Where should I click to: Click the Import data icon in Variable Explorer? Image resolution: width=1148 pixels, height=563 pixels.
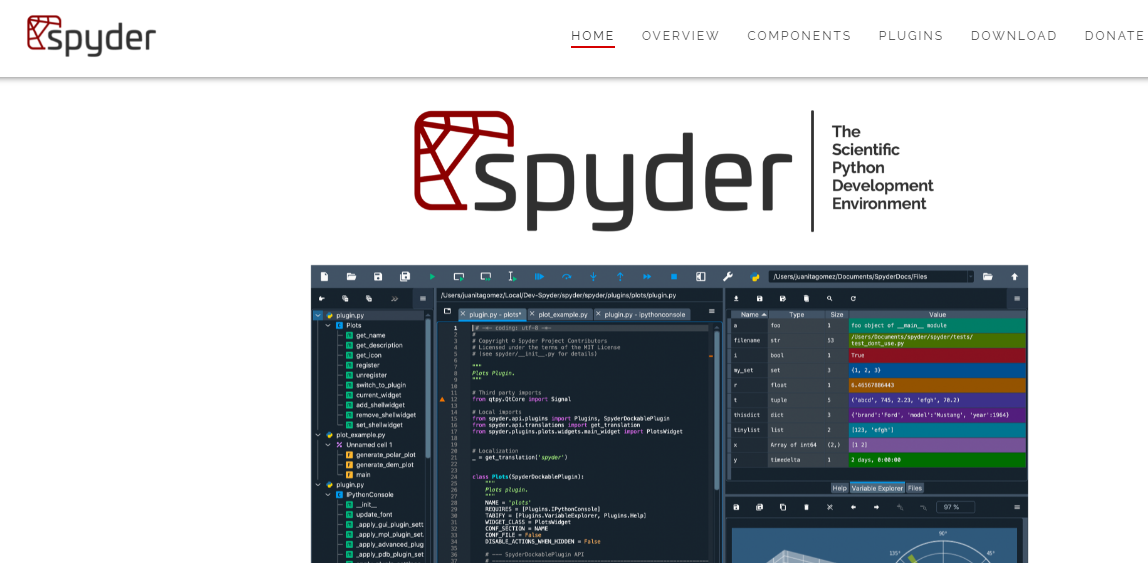click(x=737, y=299)
